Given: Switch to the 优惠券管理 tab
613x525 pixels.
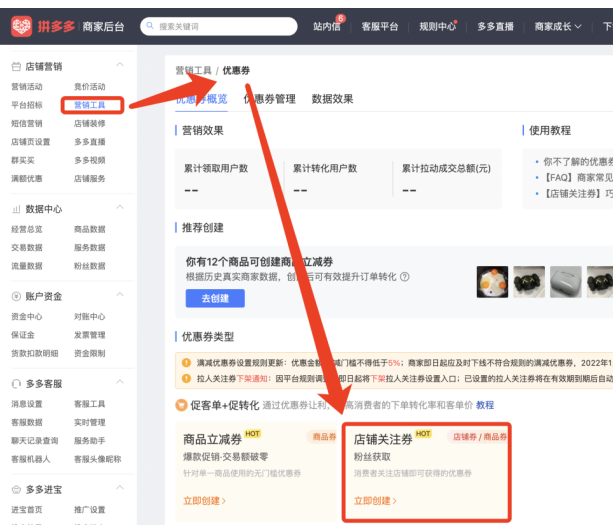Looking at the screenshot, I should (x=270, y=99).
